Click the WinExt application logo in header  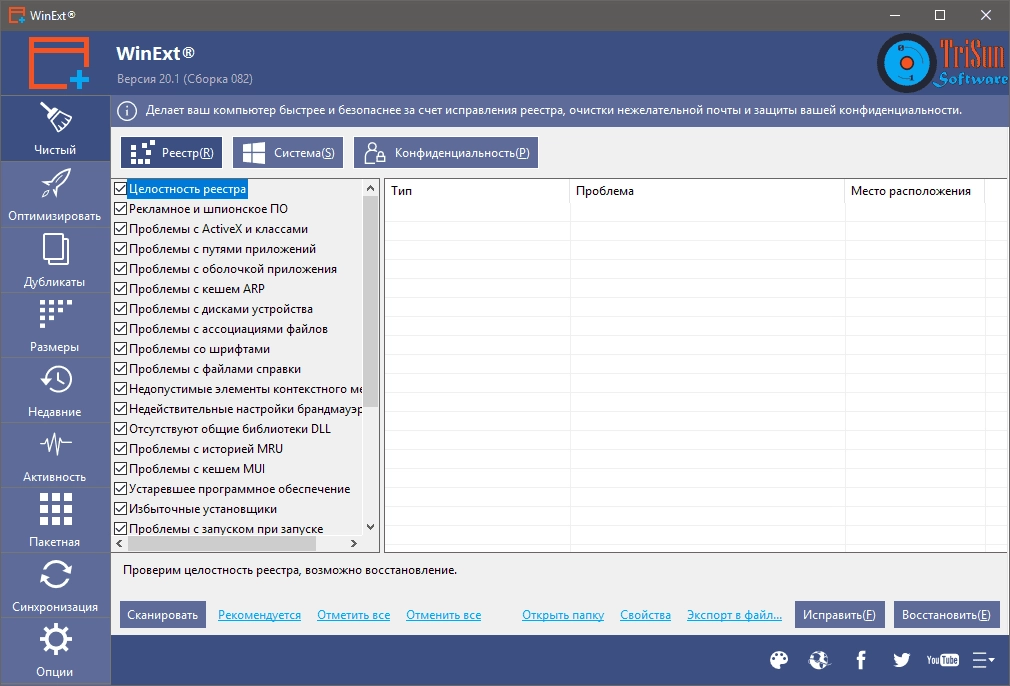tap(59, 62)
